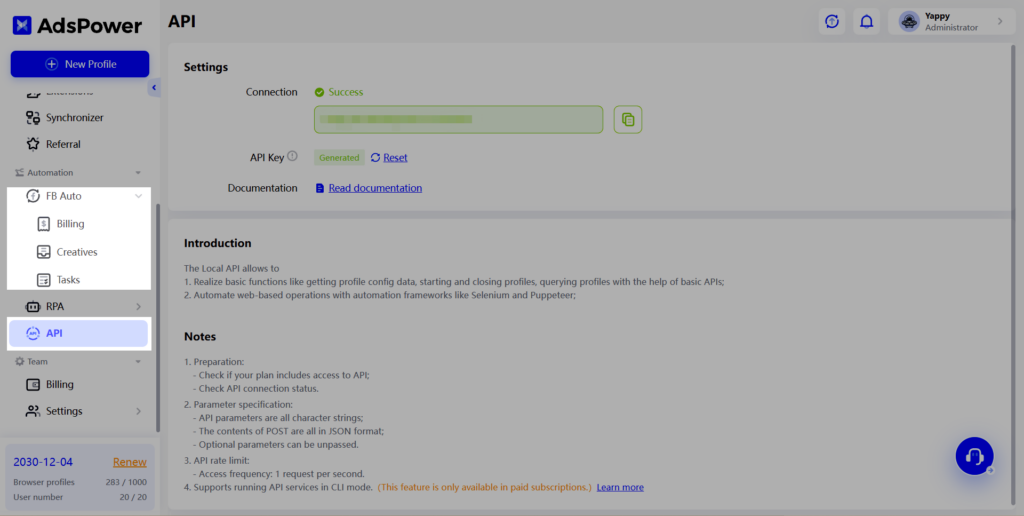This screenshot has width=1024, height=516.
Task: Click the Reset API key link
Action: click(x=395, y=157)
